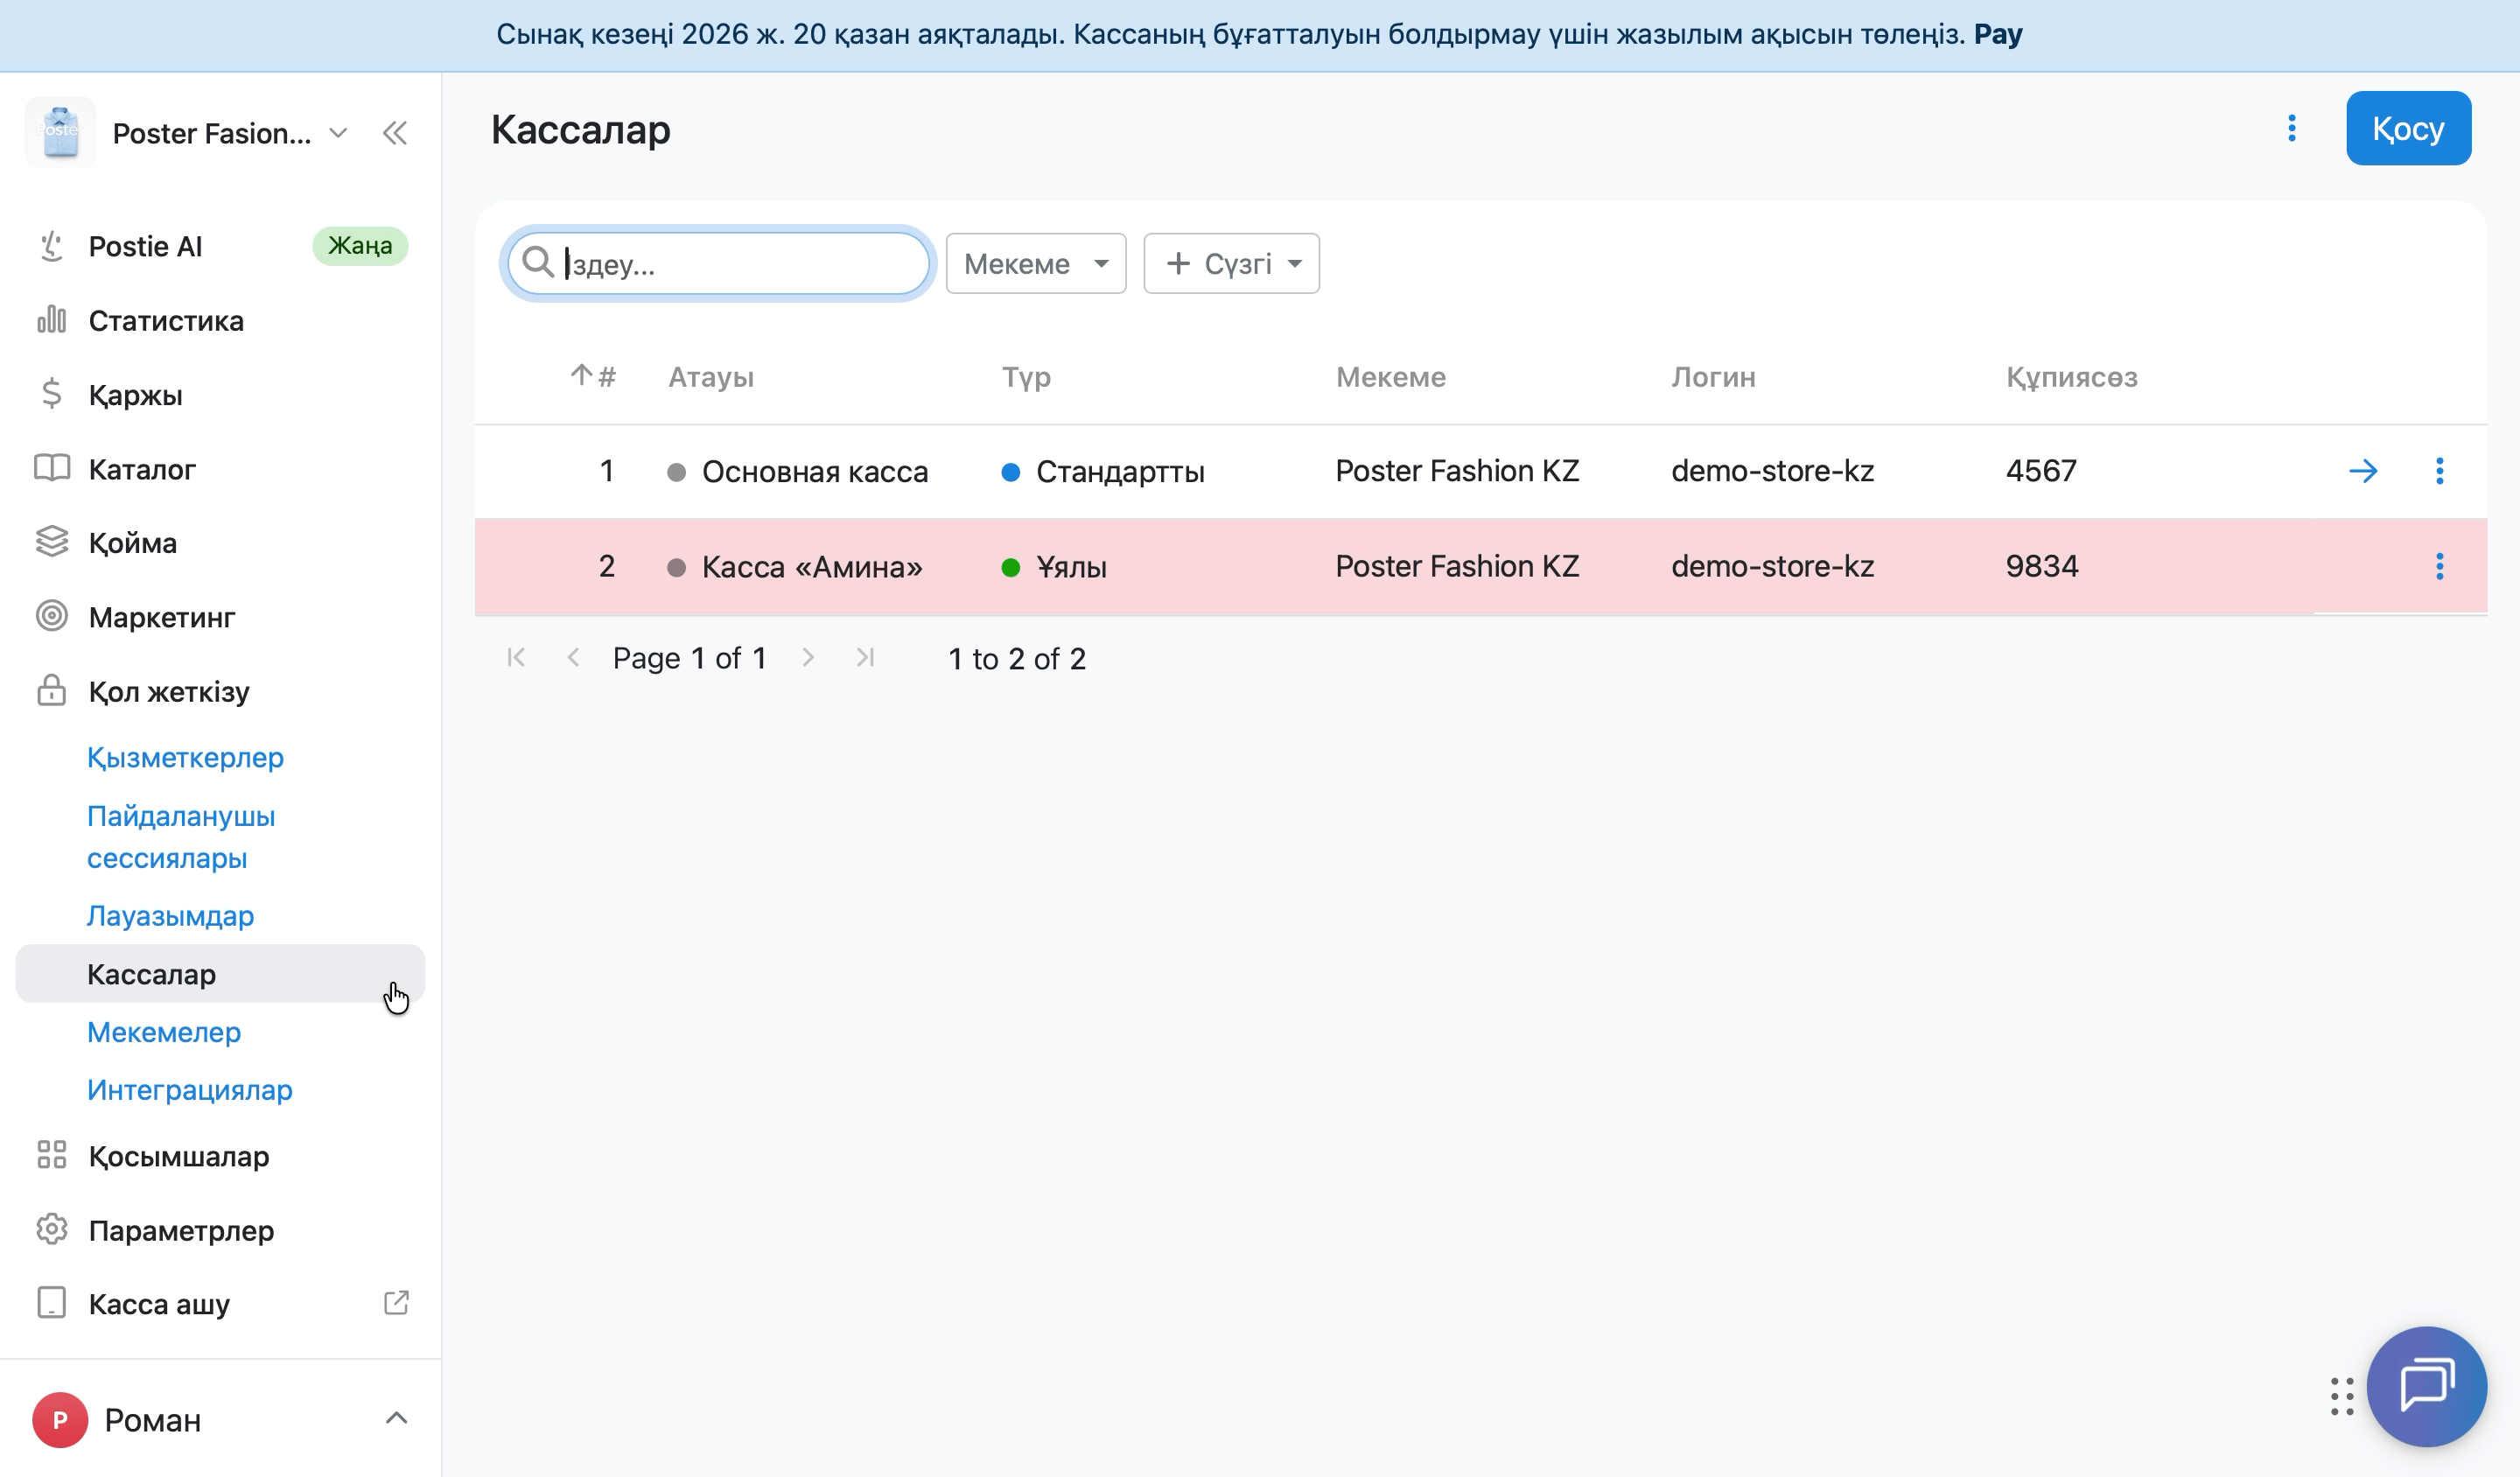
Task: Click the Қосу button
Action: coord(2408,128)
